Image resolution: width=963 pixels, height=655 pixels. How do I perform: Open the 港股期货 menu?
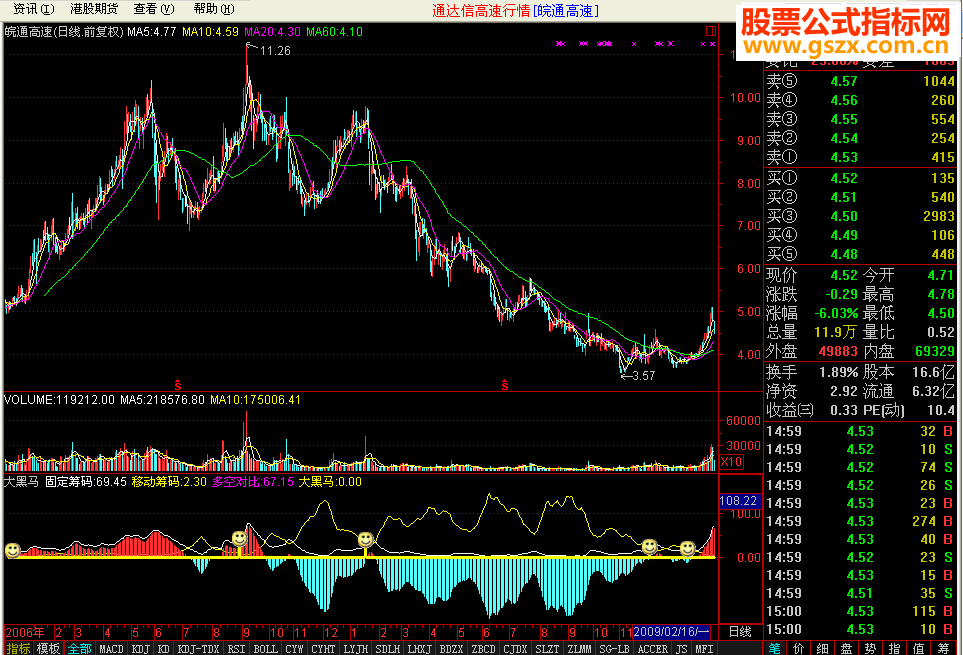[94, 9]
